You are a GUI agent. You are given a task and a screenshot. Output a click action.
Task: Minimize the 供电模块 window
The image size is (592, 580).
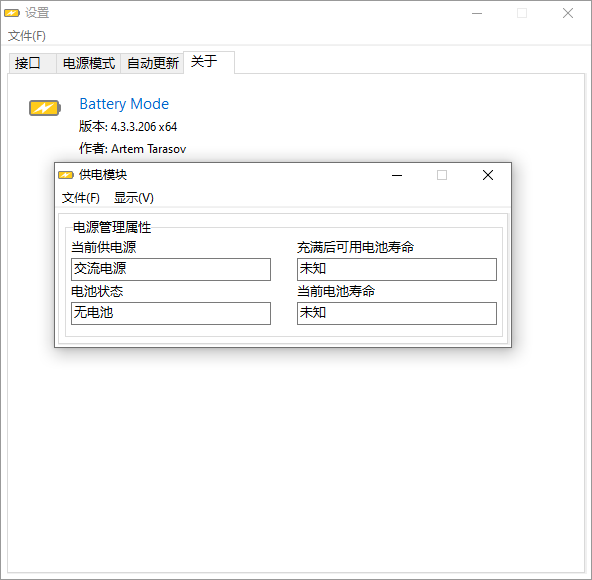pyautogui.click(x=397, y=175)
